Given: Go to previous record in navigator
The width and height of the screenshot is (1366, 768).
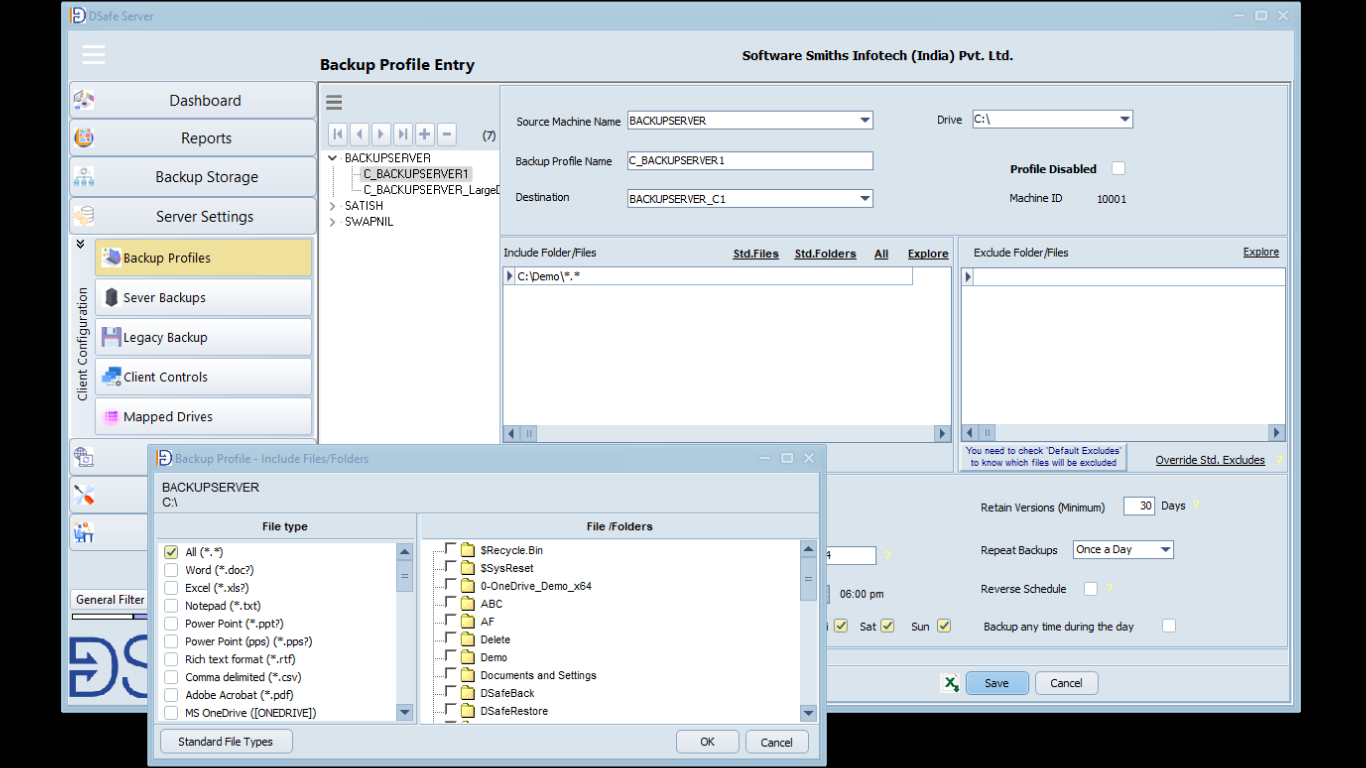Looking at the screenshot, I should click(x=359, y=134).
